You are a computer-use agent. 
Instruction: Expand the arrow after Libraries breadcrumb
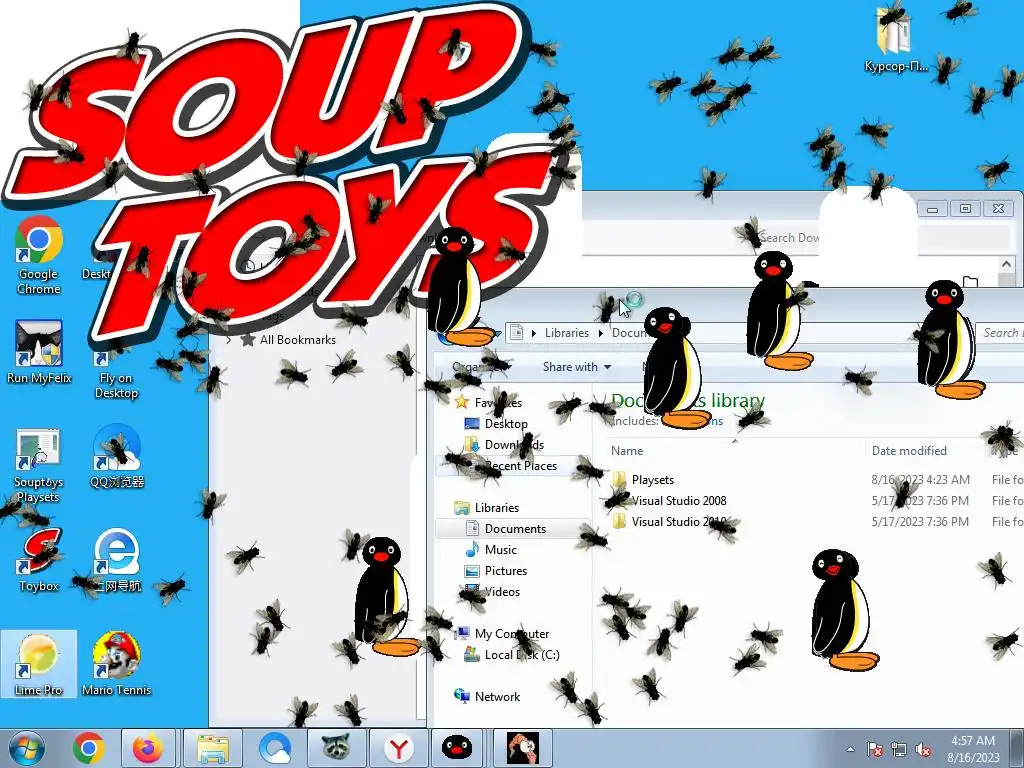point(601,333)
